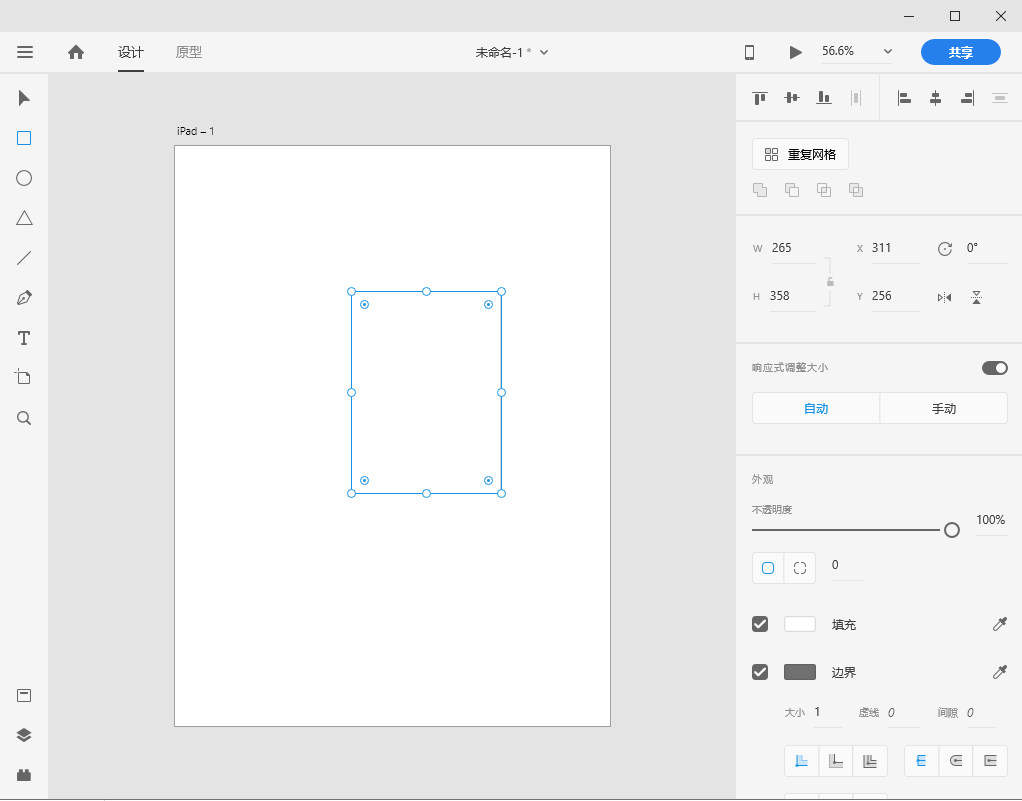1022x801 pixels.
Task: Flip selection vertically
Action: (976, 298)
